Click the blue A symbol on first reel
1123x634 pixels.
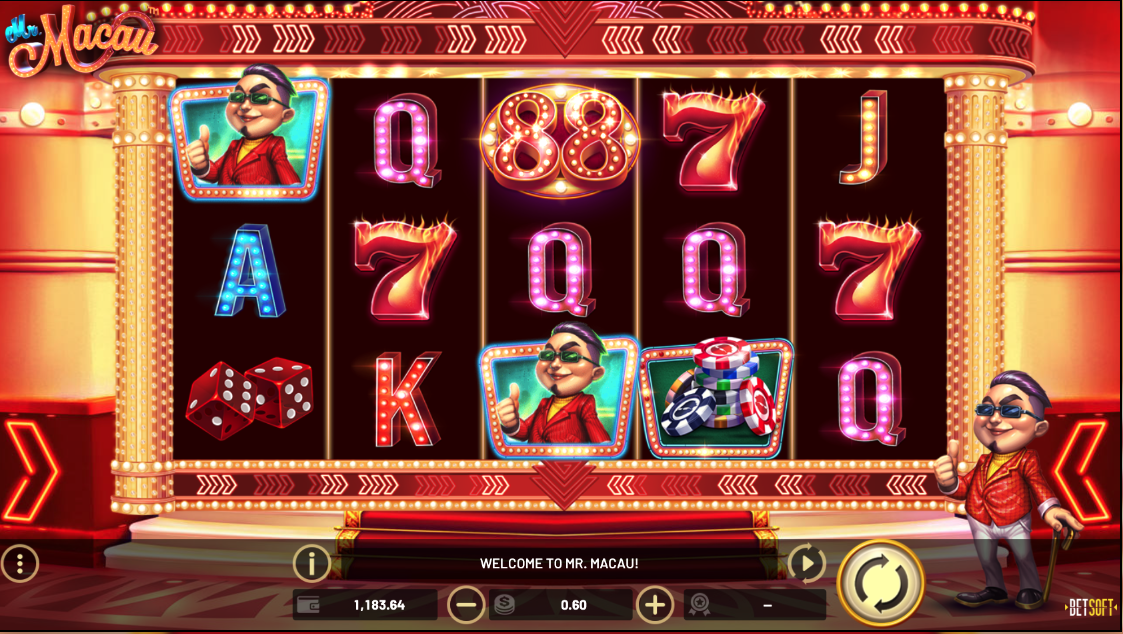tap(250, 270)
